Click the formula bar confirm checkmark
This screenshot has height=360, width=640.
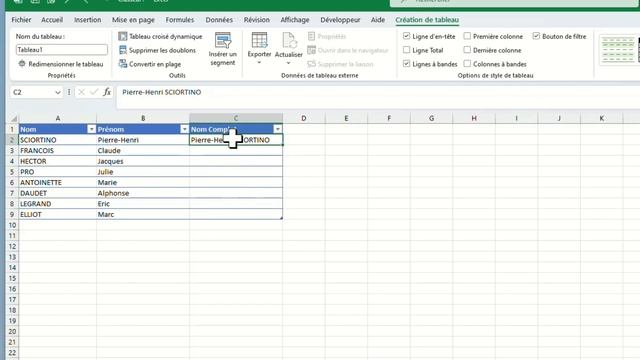(x=94, y=92)
